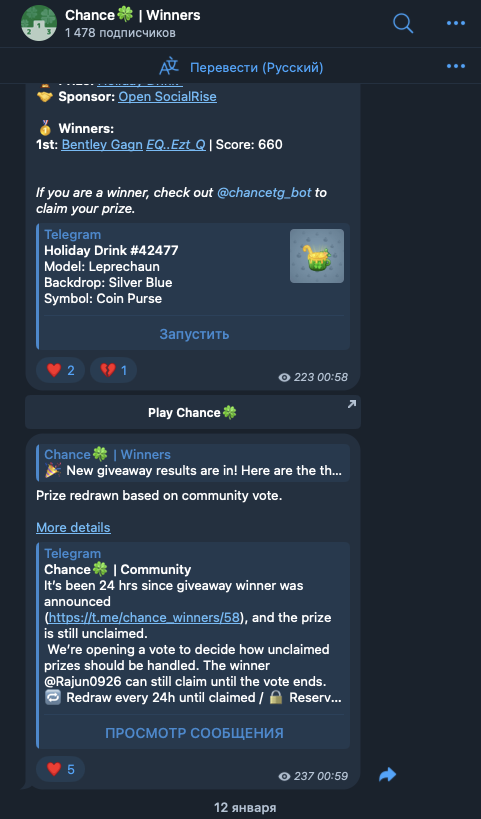Click the Play Chance button
The width and height of the screenshot is (481, 819).
click(193, 413)
